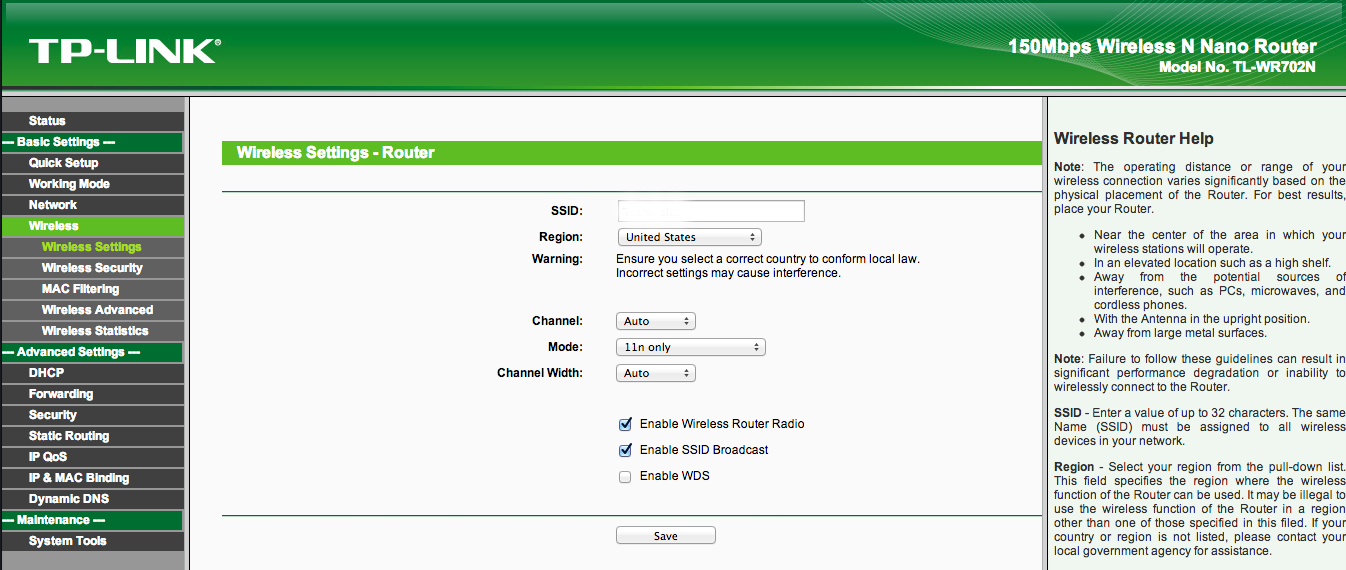
Task: Click the Wireless Settings - Router title
Action: tap(335, 153)
